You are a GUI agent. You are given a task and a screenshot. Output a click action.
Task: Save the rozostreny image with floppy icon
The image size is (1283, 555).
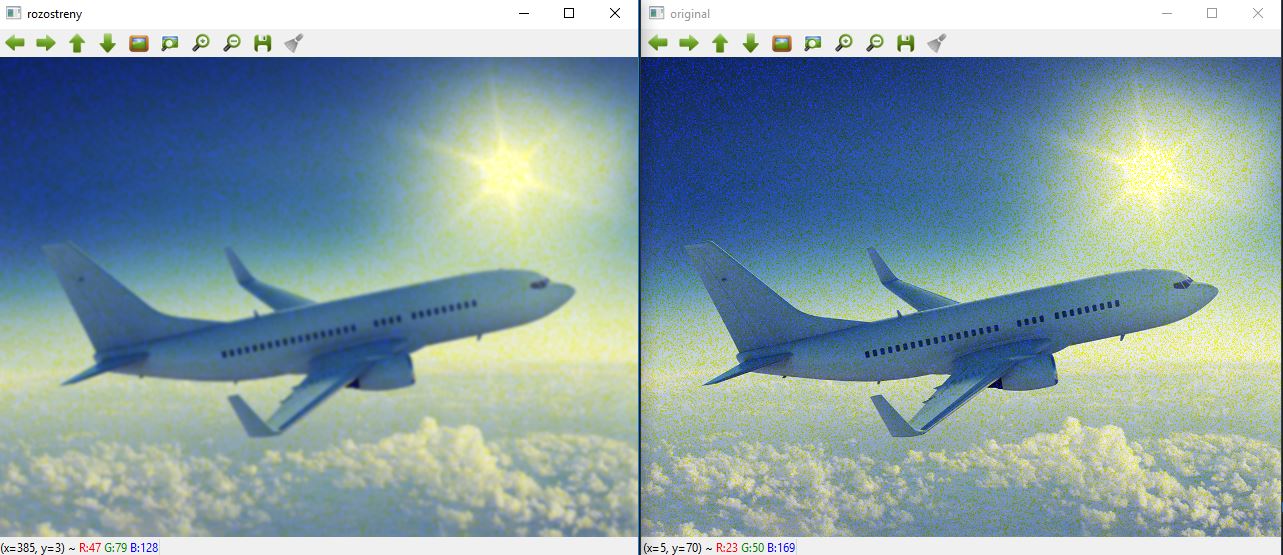click(x=263, y=43)
